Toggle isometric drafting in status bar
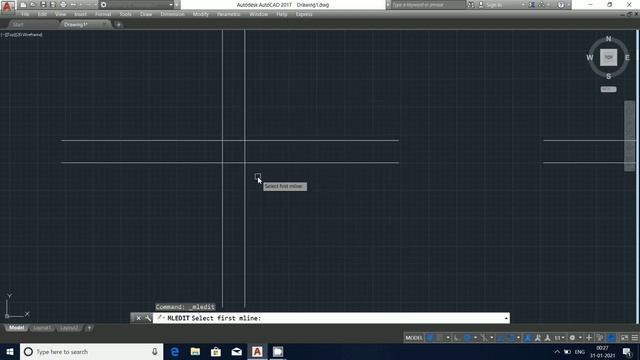Screen dimensions: 640x360 point(484,338)
